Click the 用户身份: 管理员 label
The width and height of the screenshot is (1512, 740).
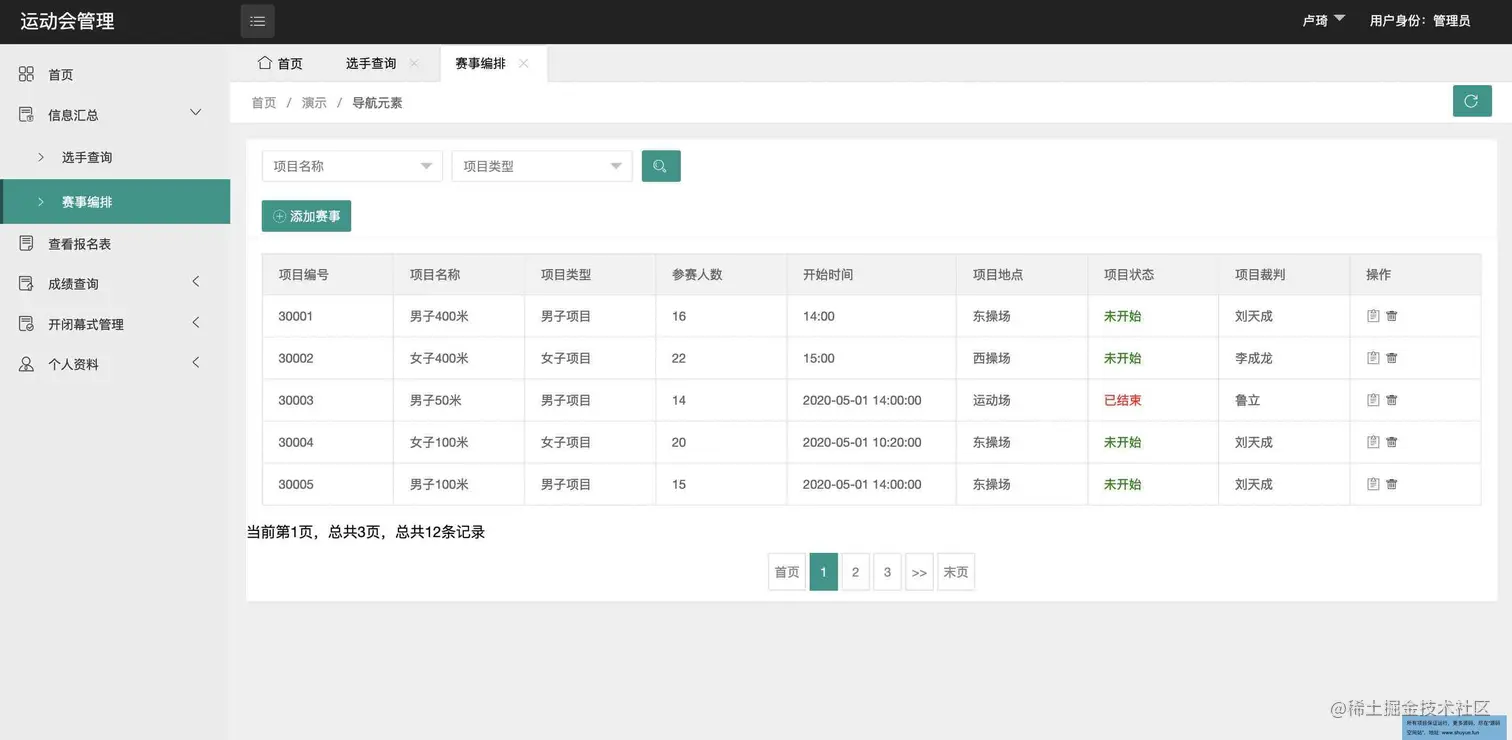[1420, 20]
